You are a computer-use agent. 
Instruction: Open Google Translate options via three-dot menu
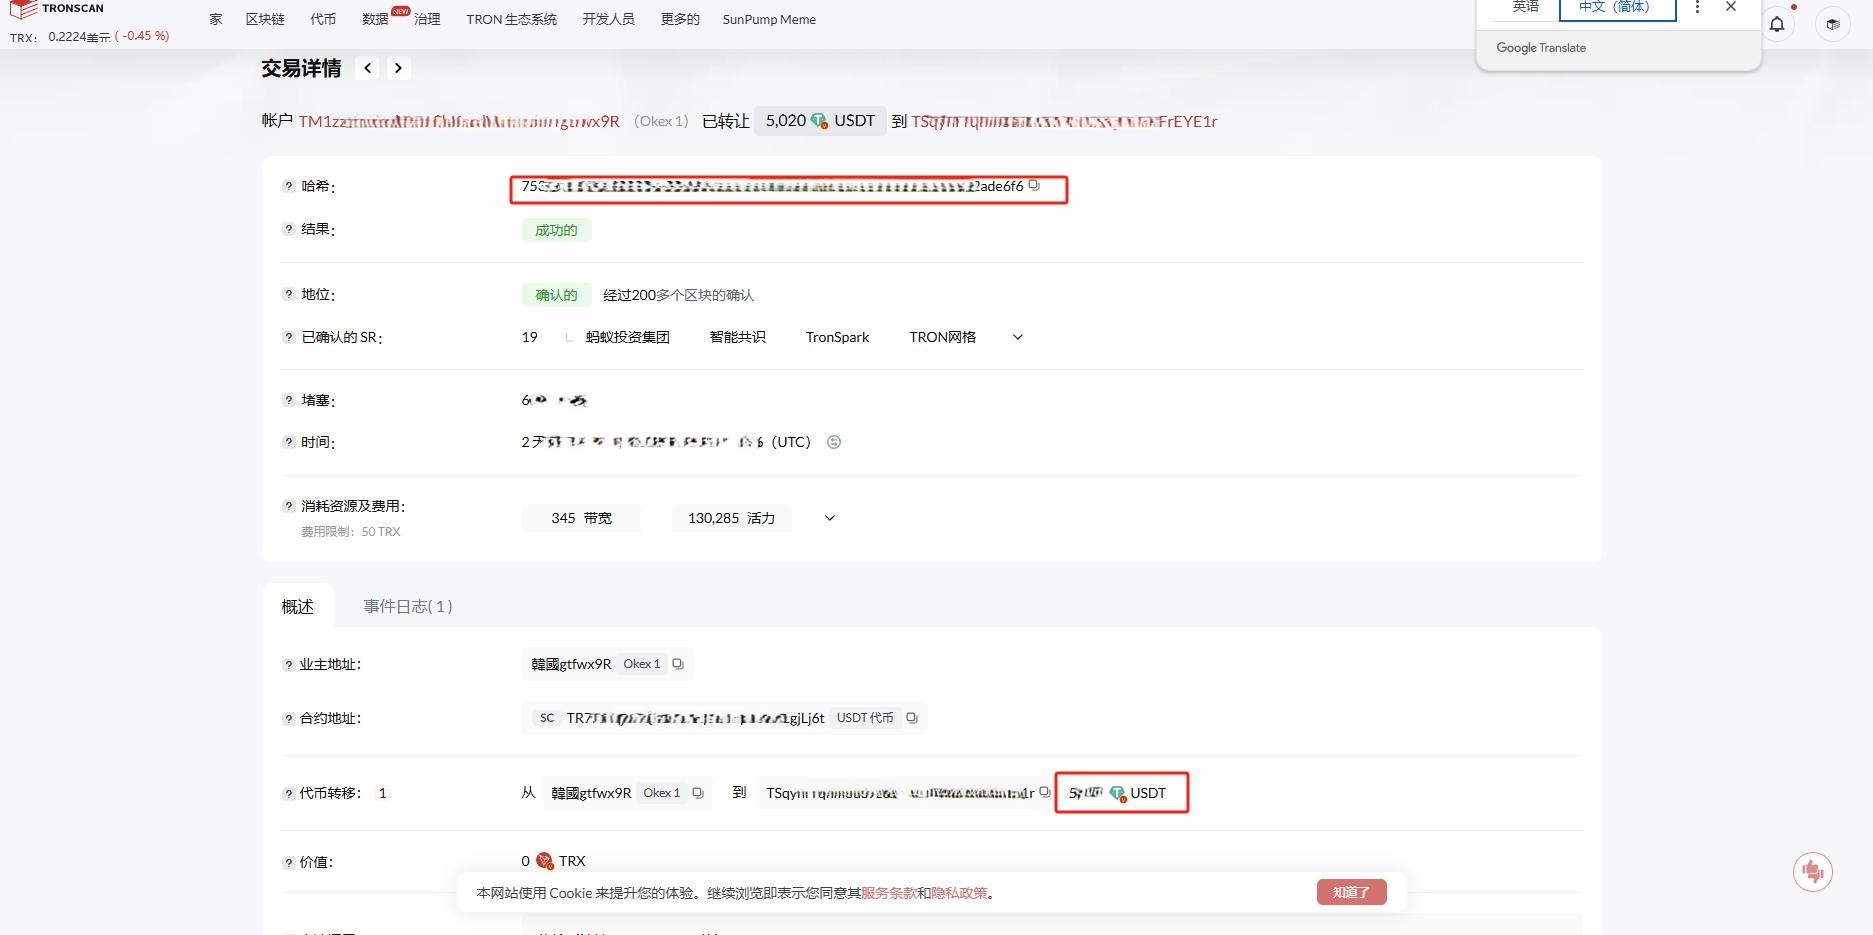(1696, 7)
